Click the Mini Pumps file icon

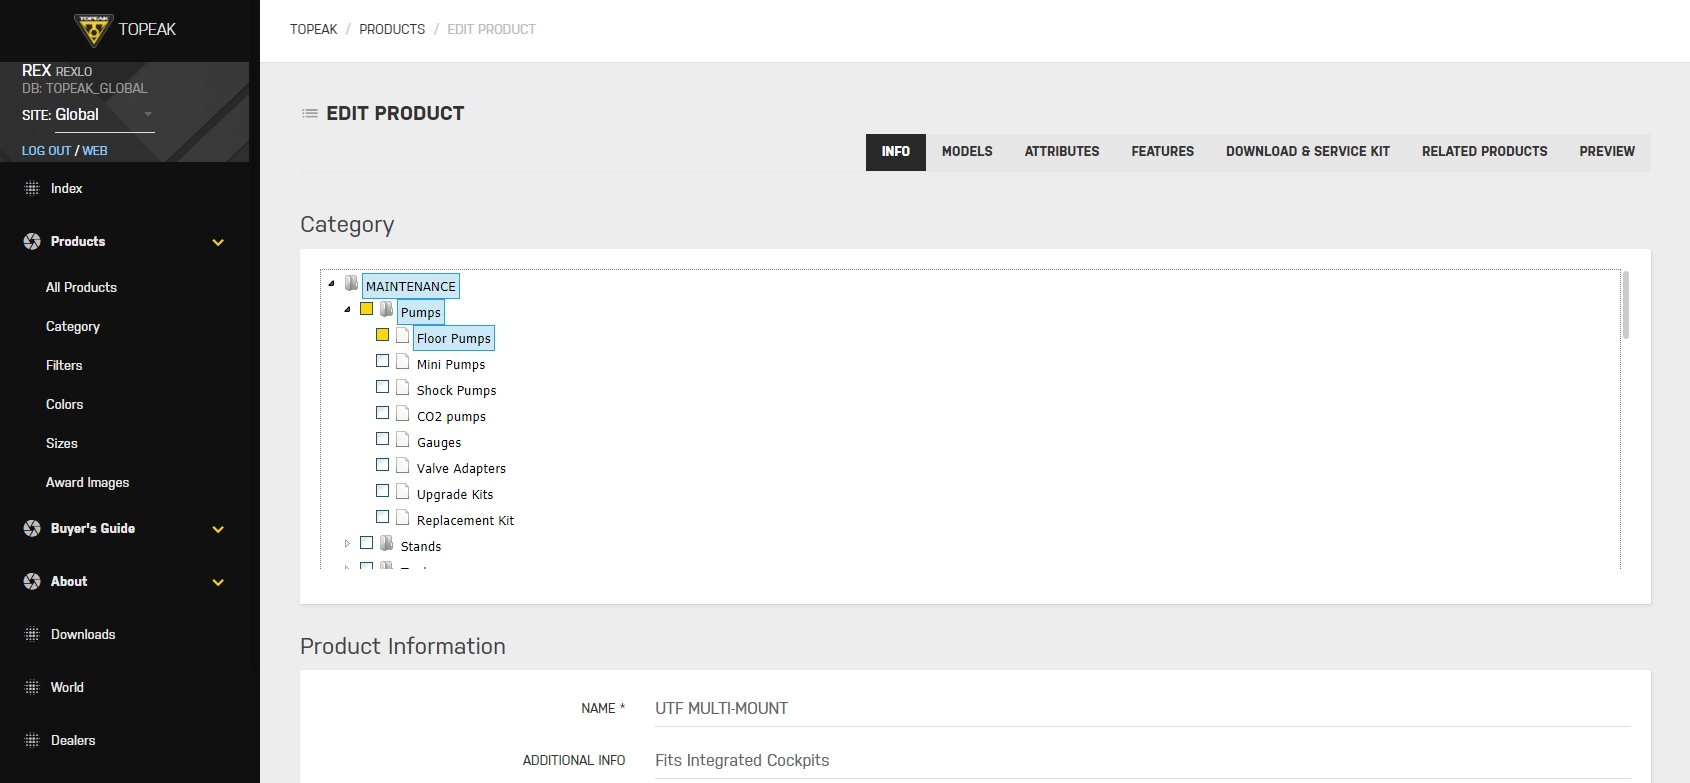(402, 361)
